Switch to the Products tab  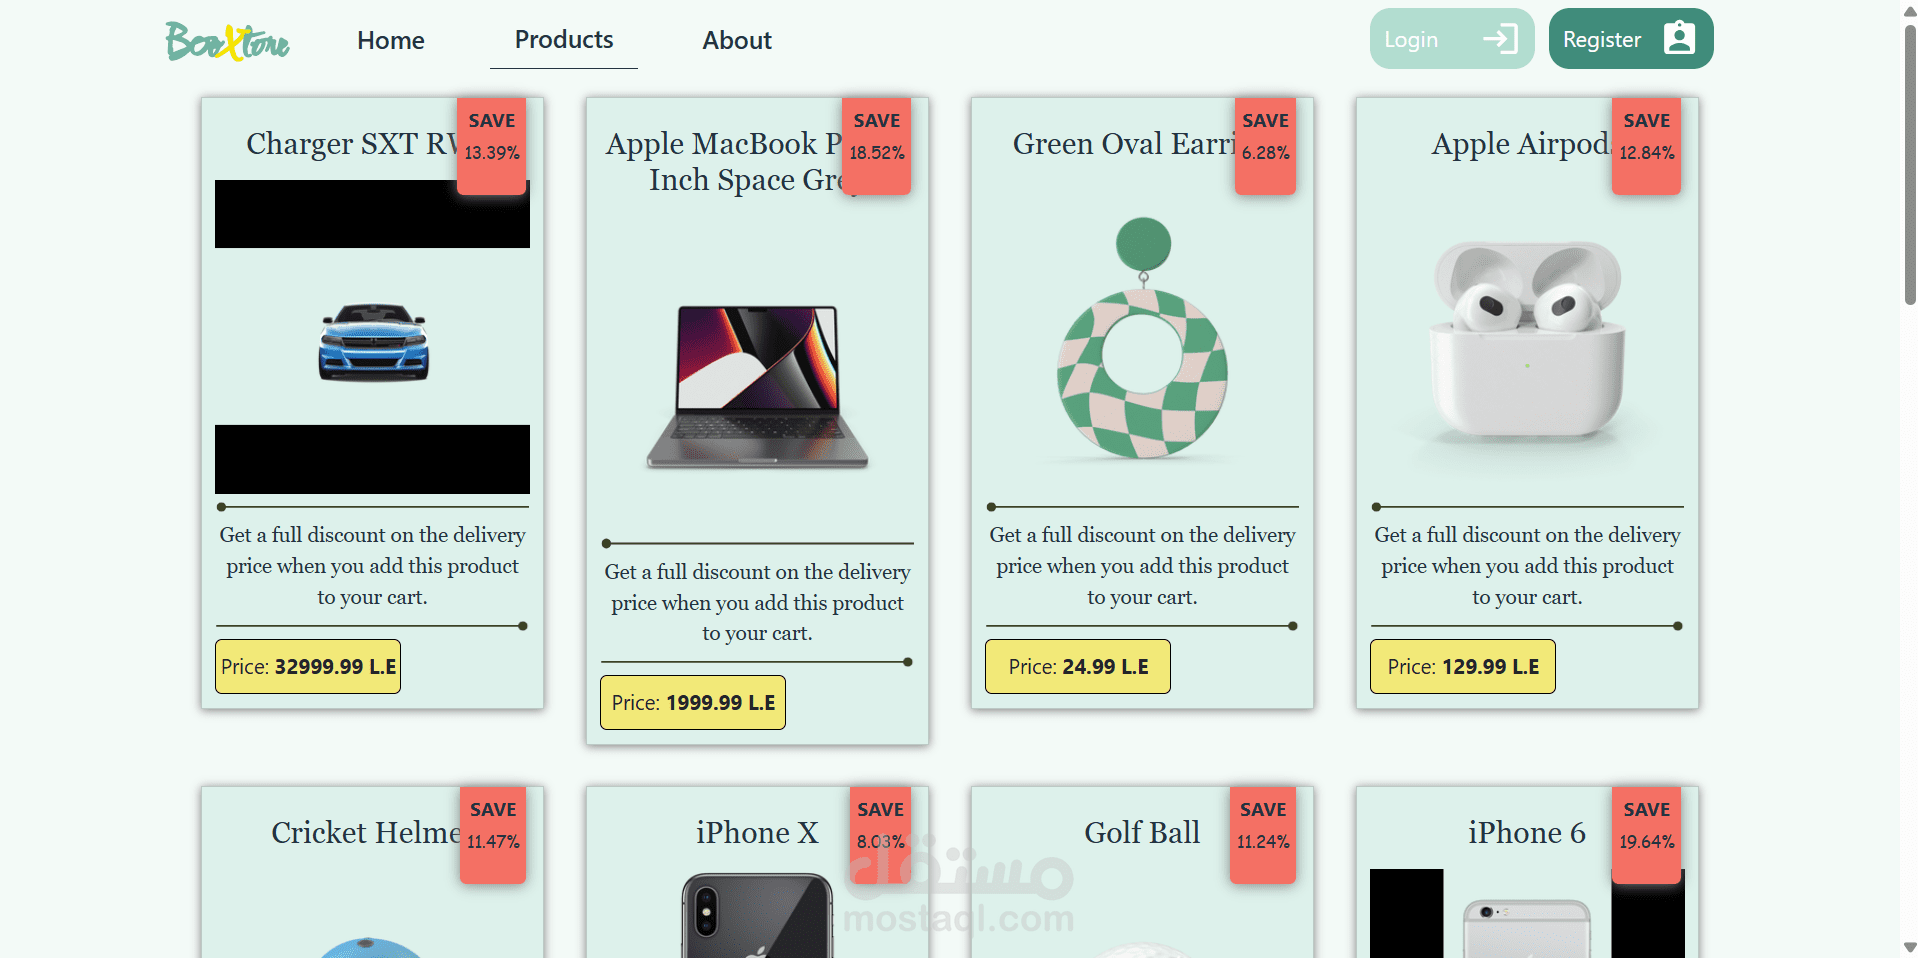[x=564, y=40]
